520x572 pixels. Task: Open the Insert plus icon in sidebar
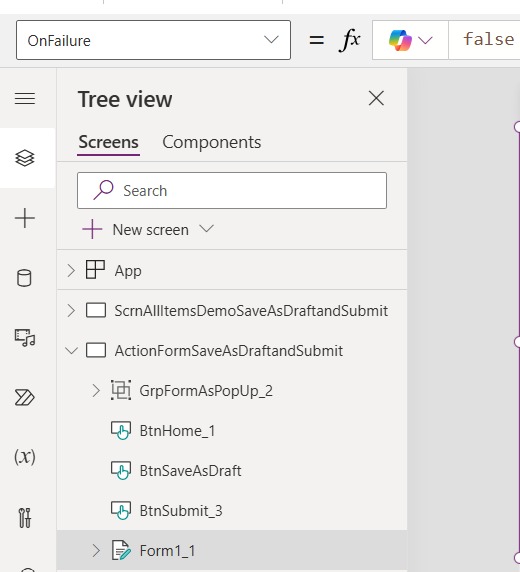25,218
